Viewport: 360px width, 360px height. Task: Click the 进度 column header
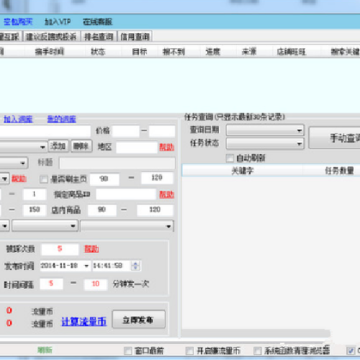point(213,52)
